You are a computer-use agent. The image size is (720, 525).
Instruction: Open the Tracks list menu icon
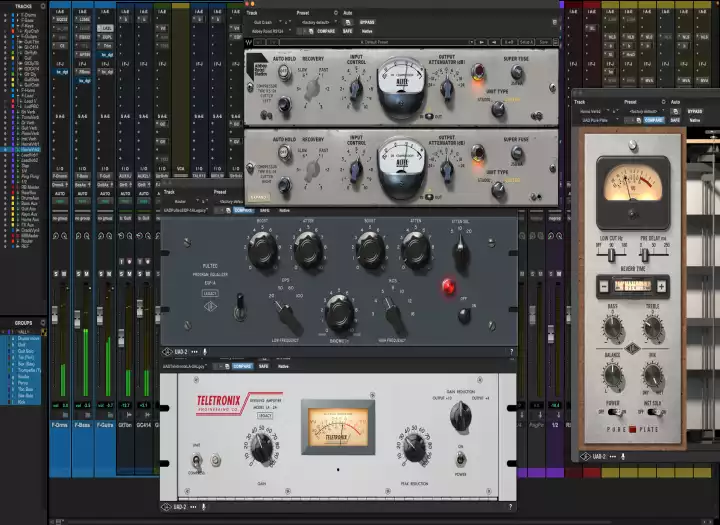[43, 6]
